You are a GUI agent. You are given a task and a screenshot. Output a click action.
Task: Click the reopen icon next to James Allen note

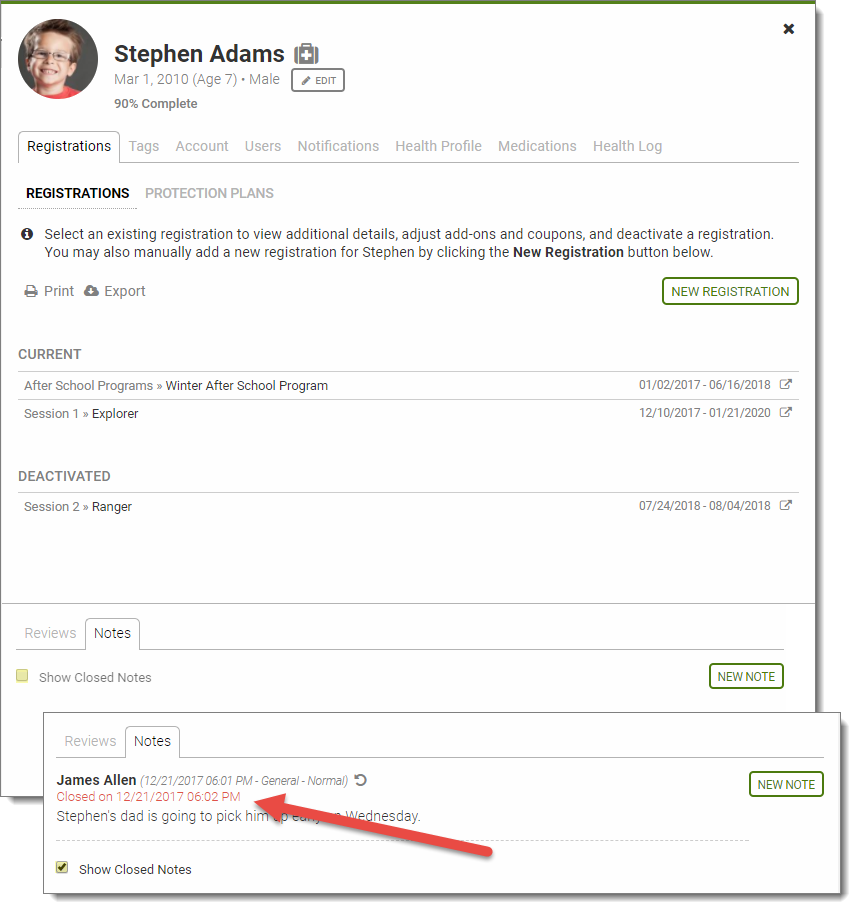(361, 780)
